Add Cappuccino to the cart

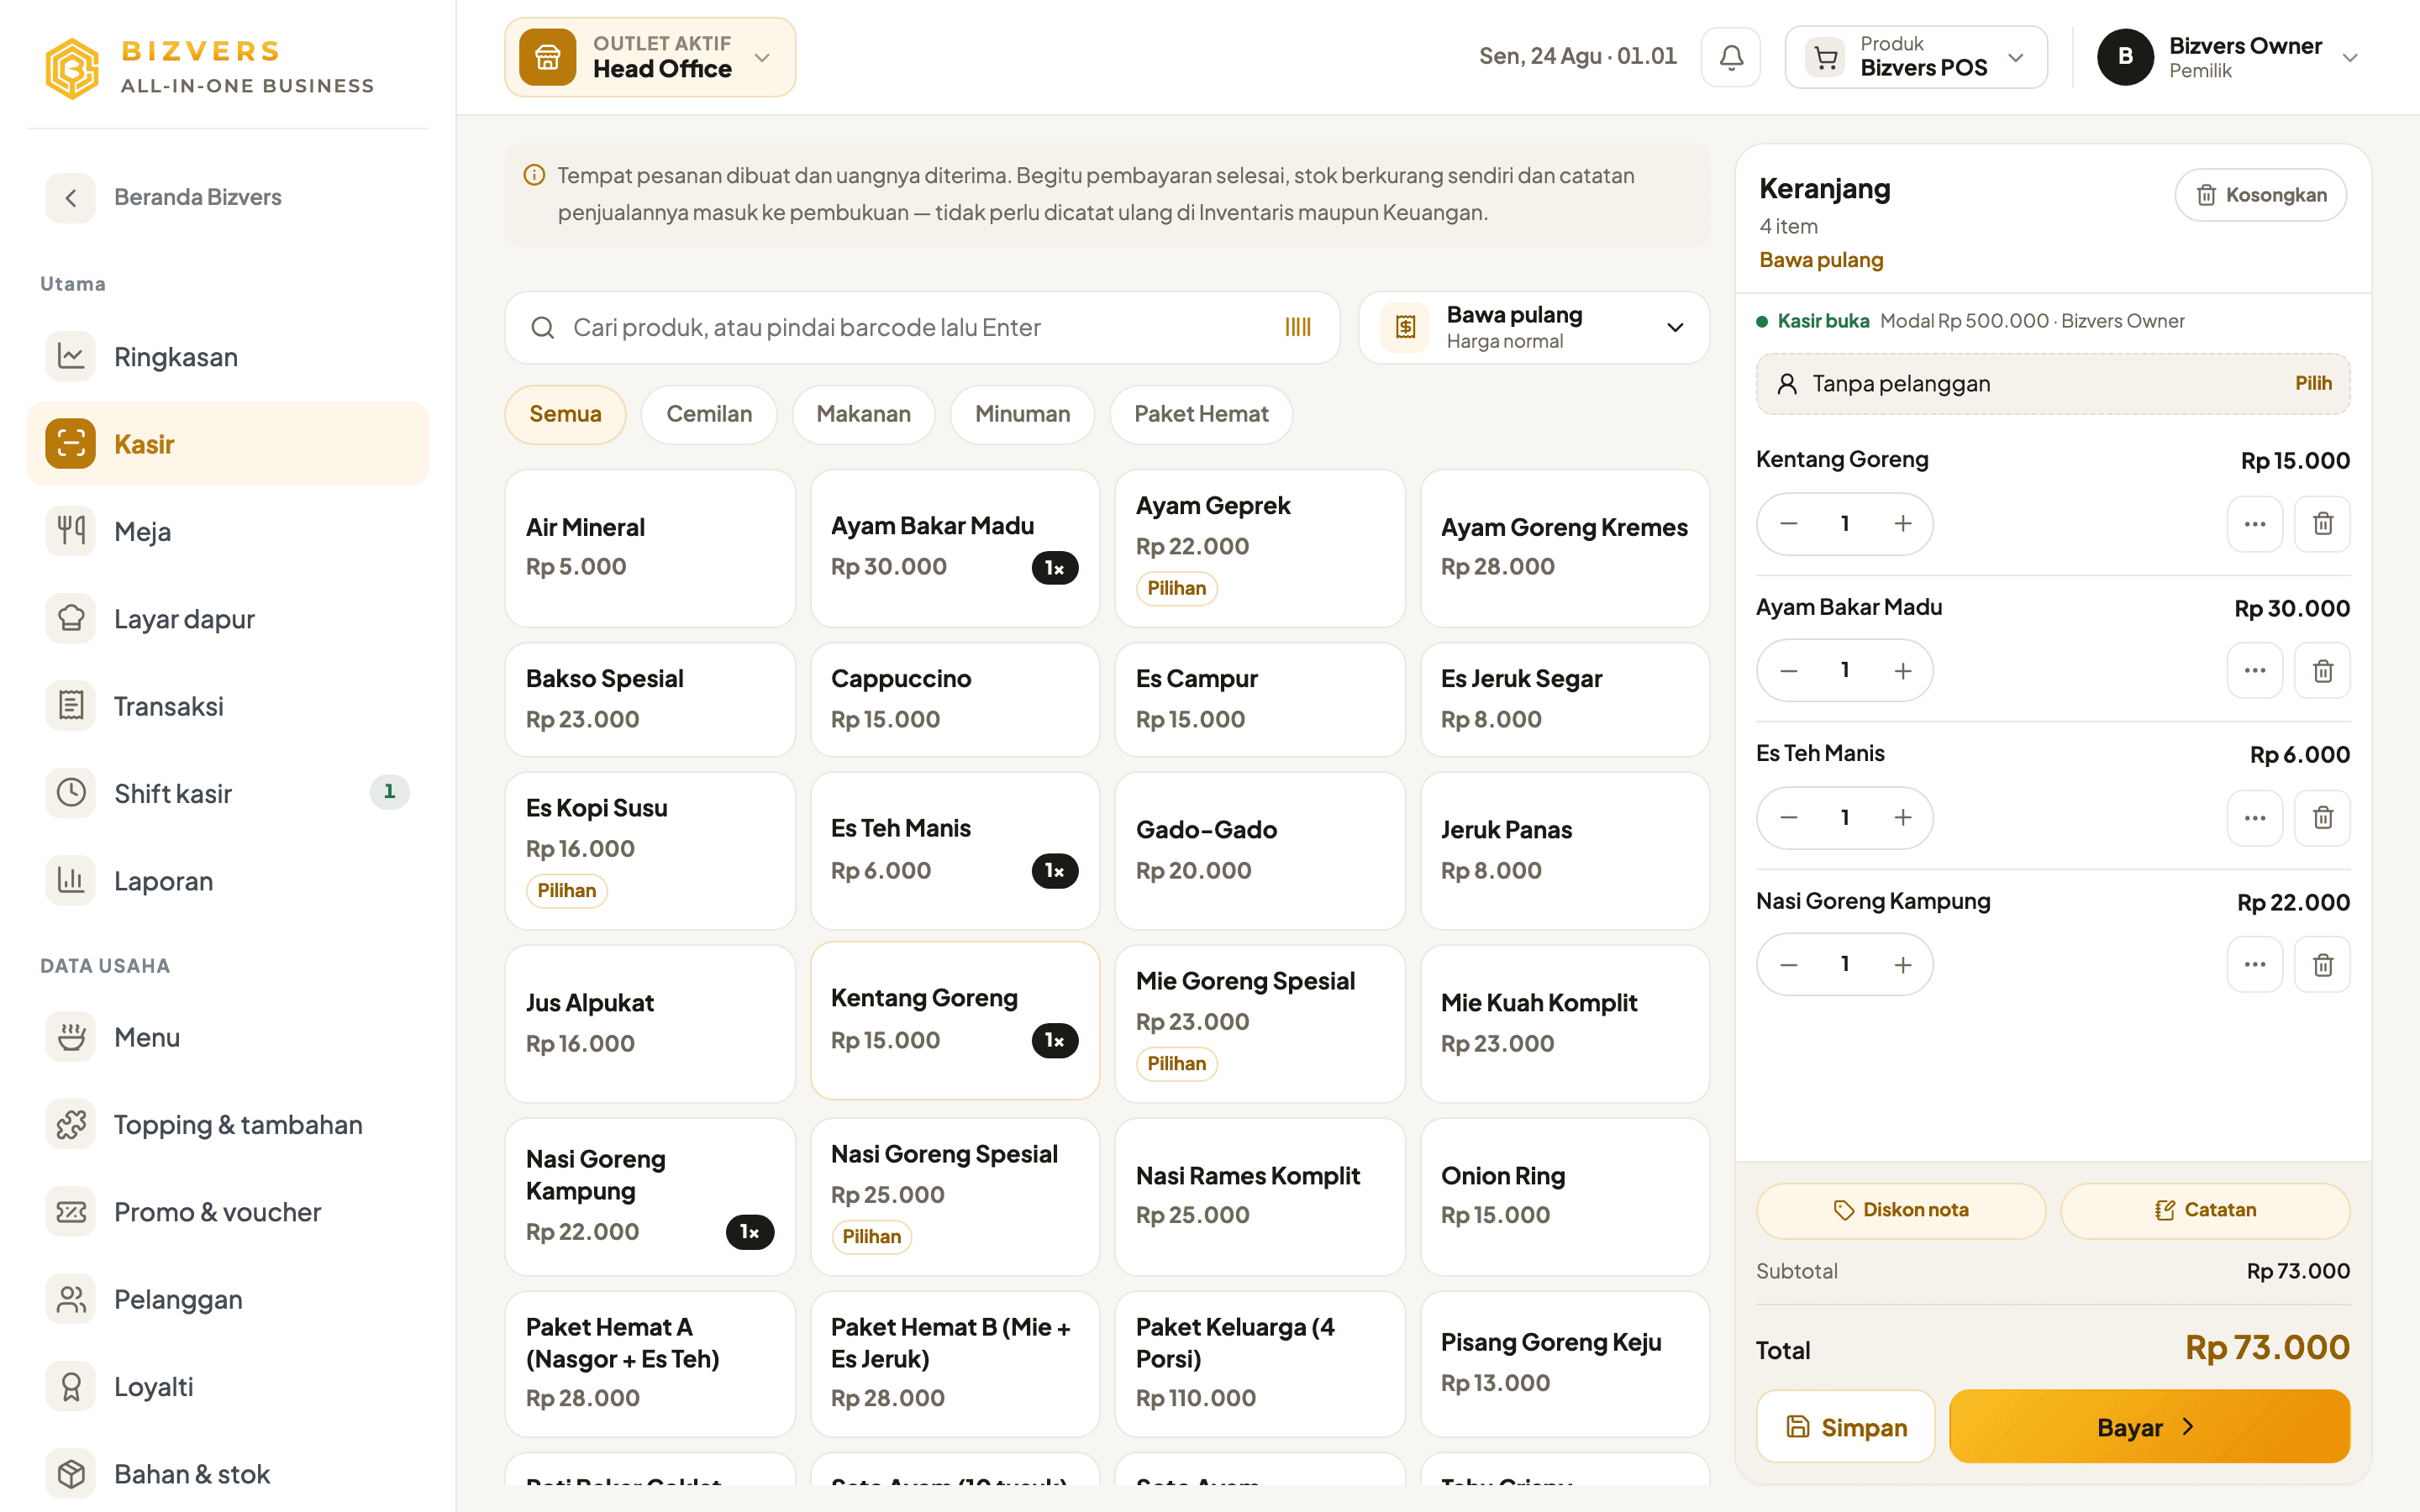click(955, 699)
